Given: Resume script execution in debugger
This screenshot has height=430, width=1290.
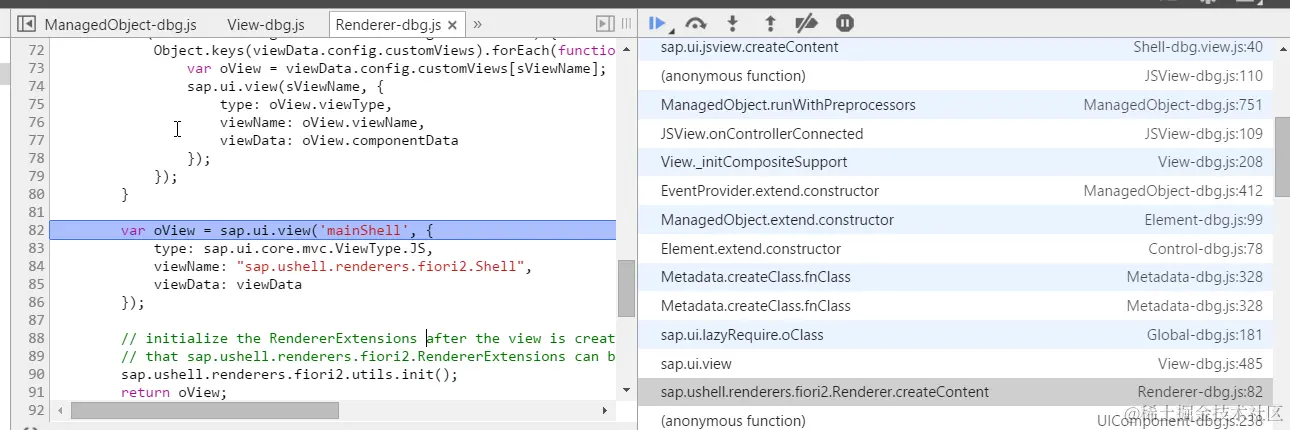Looking at the screenshot, I should coord(658,22).
